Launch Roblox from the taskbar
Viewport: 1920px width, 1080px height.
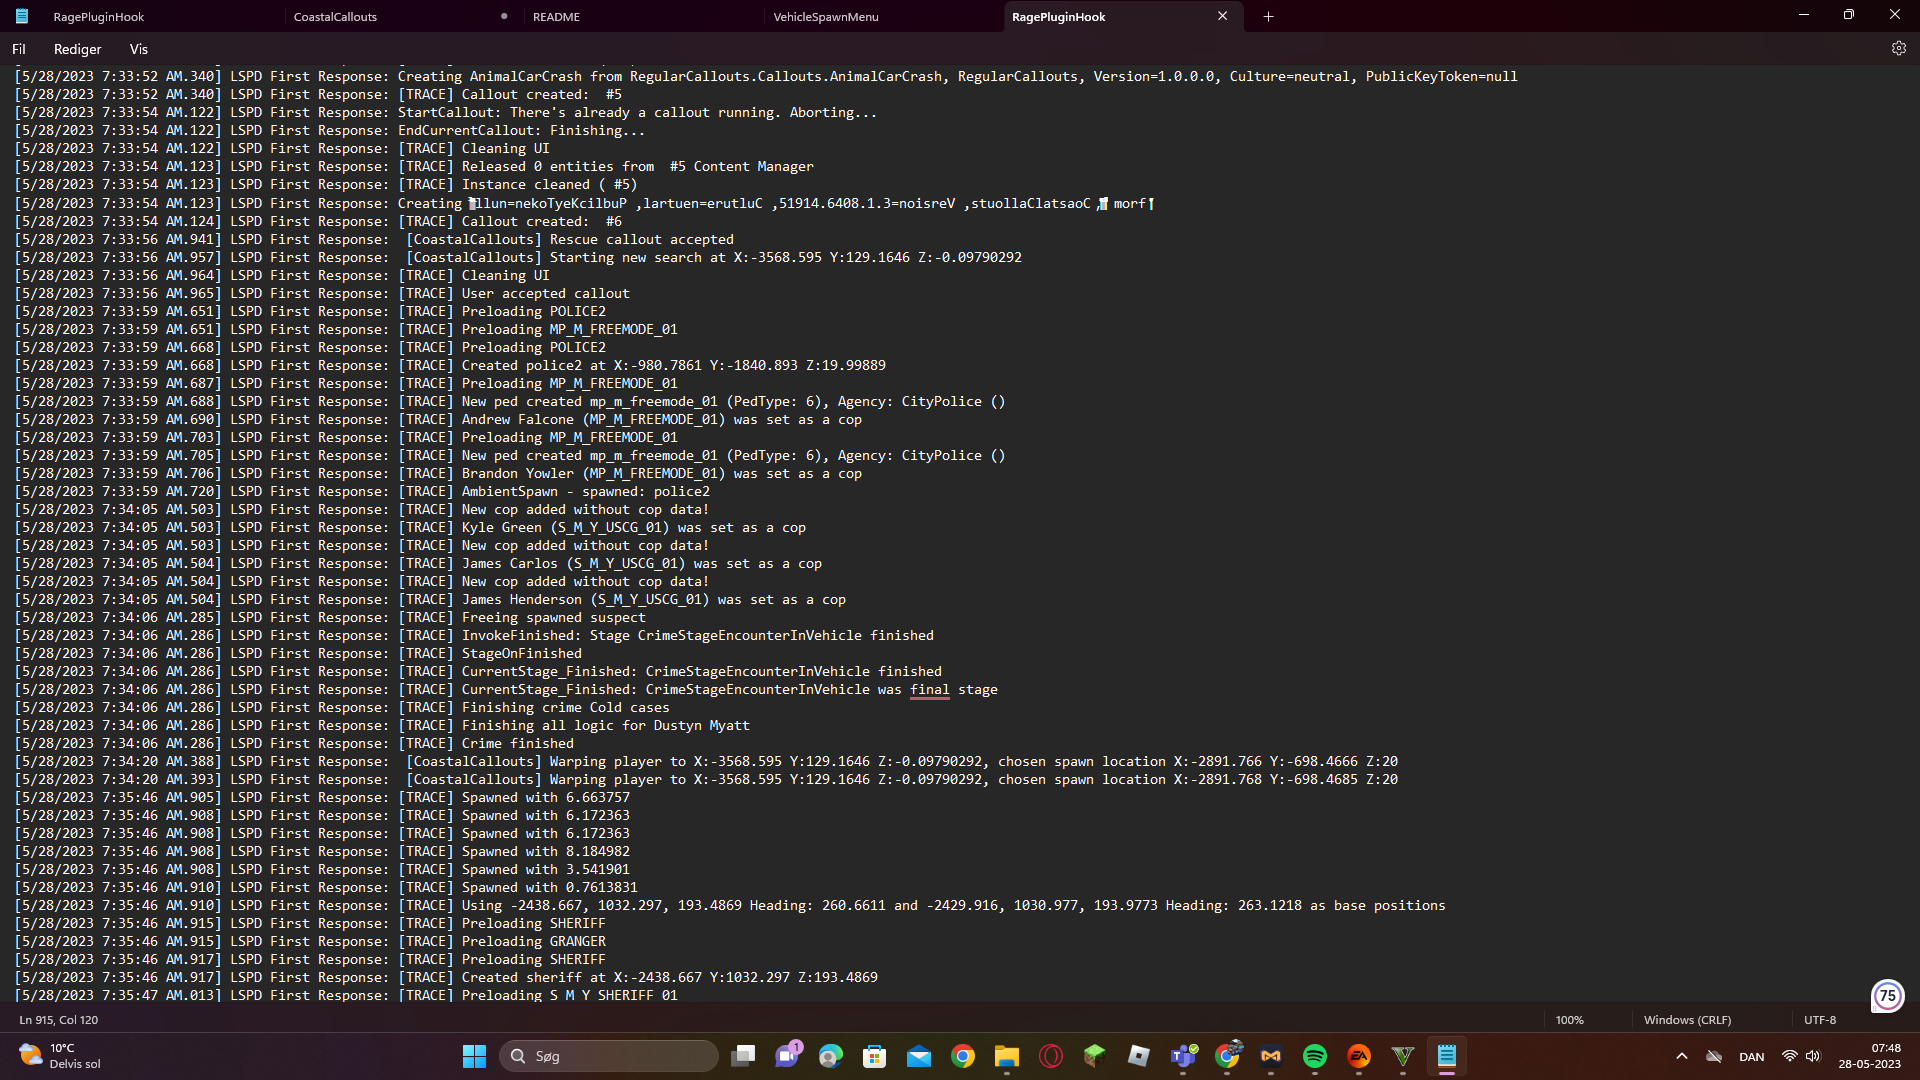pos(1138,1056)
